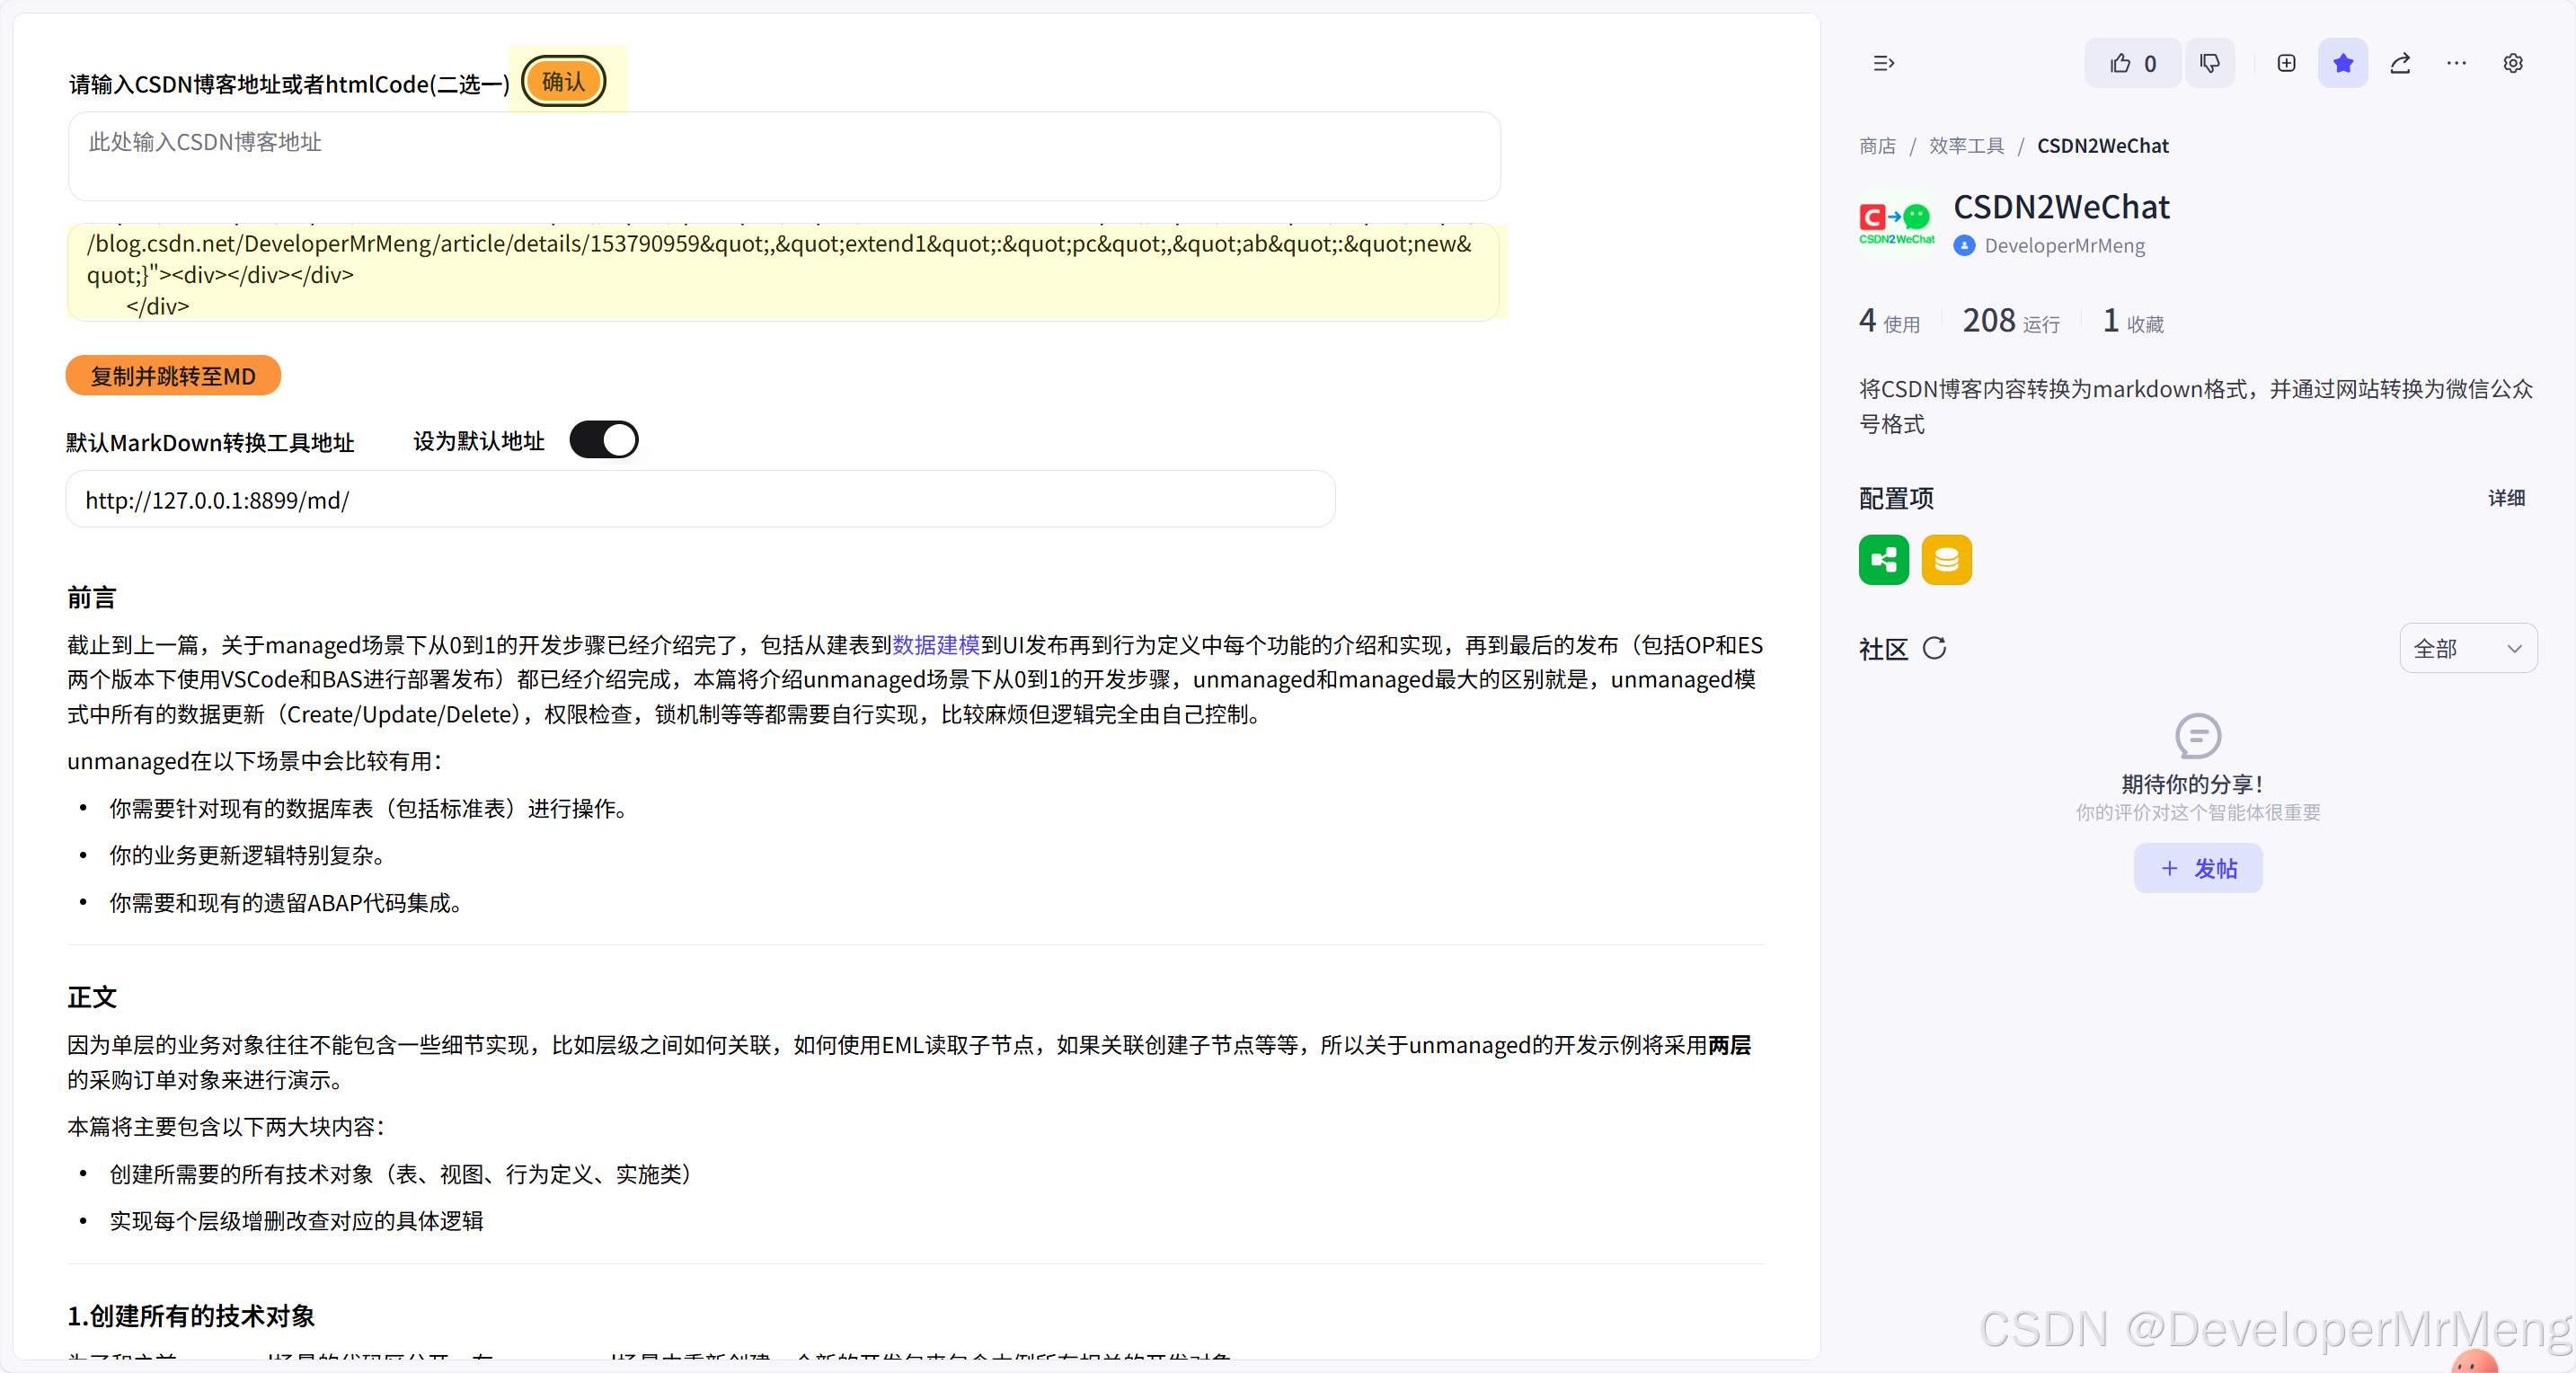This screenshot has height=1373, width=2576.
Task: Click the green workflow config icon
Action: [x=1883, y=559]
